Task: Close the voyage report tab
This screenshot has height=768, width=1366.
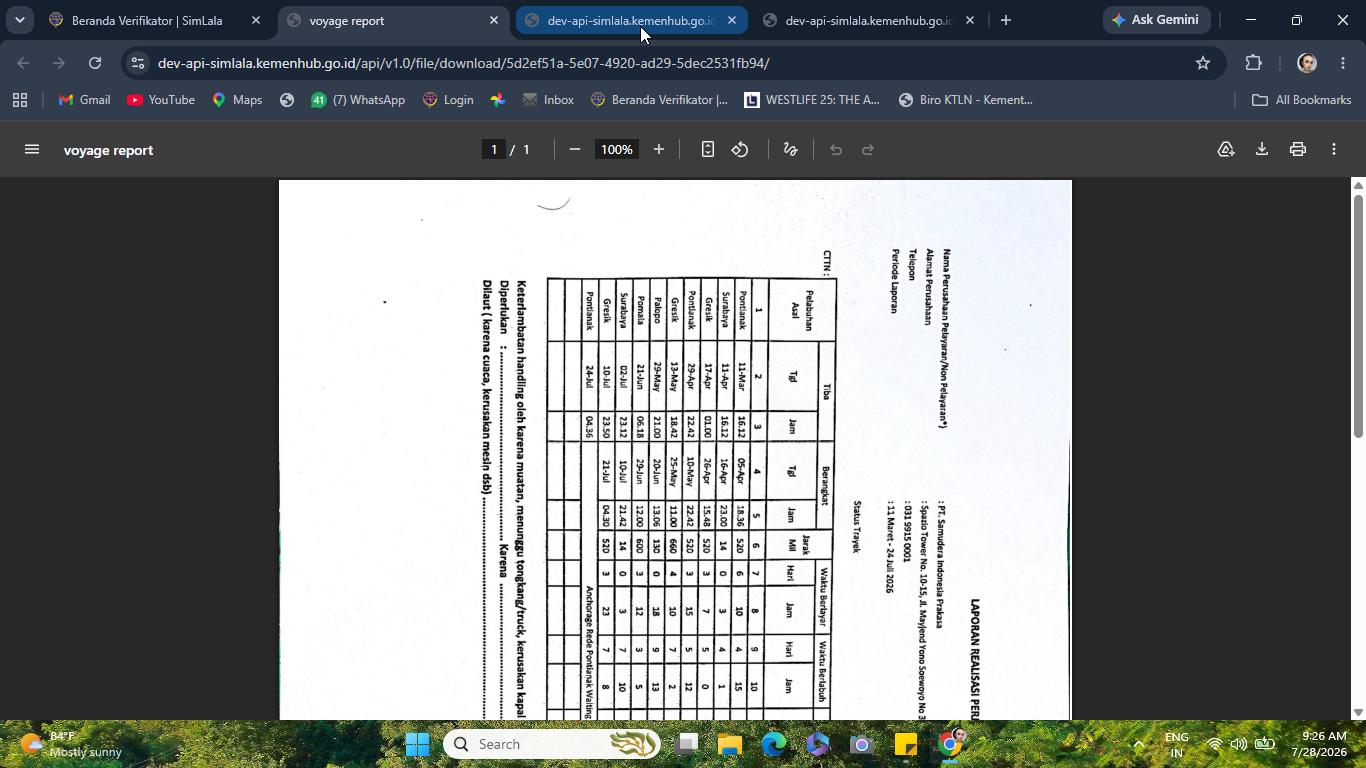Action: pos(494,20)
